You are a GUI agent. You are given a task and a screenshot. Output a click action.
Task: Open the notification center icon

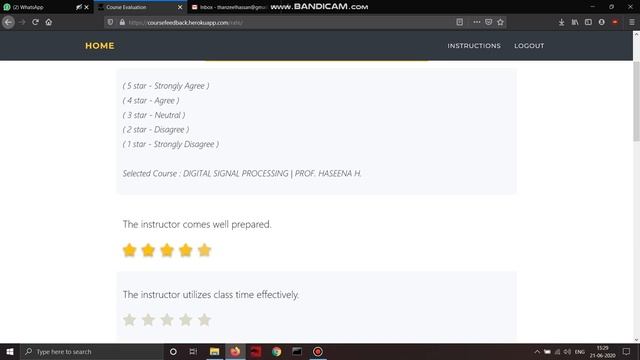pos(627,351)
